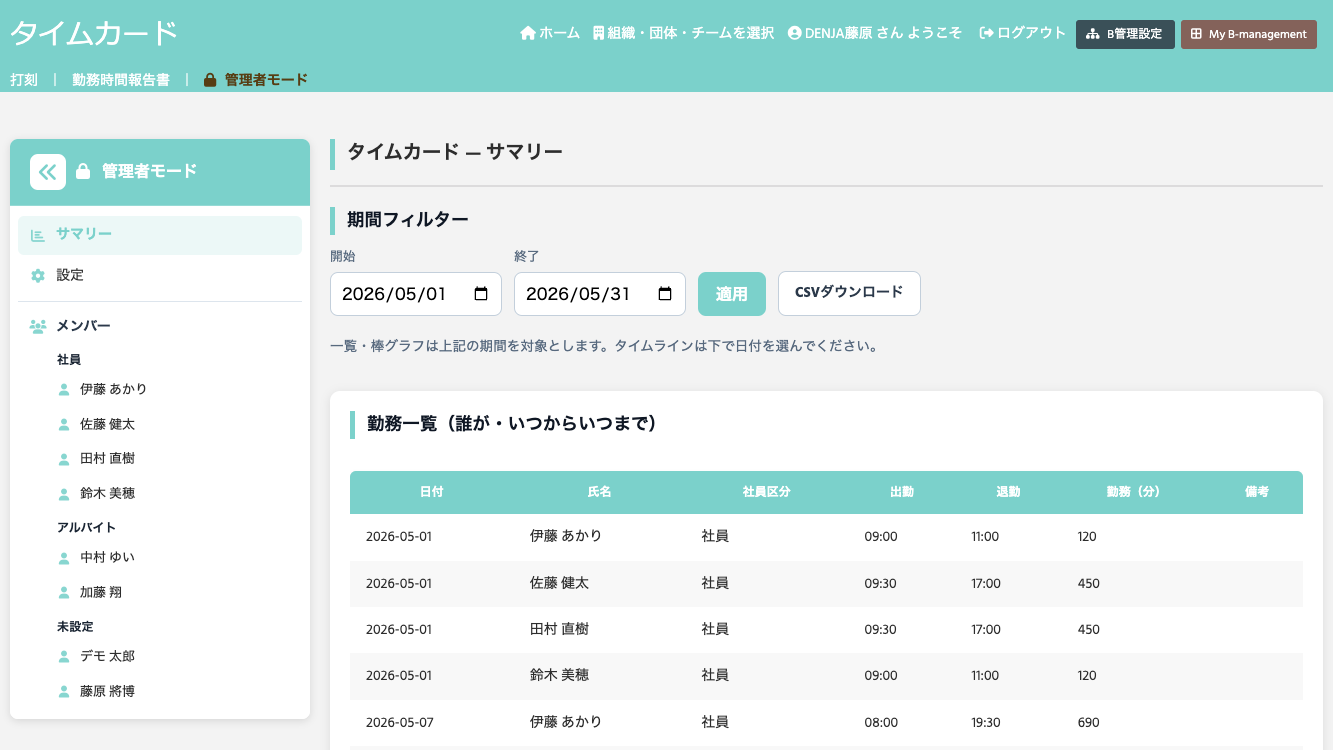Apply the period filter with 適用
This screenshot has width=1333, height=750.
point(732,294)
